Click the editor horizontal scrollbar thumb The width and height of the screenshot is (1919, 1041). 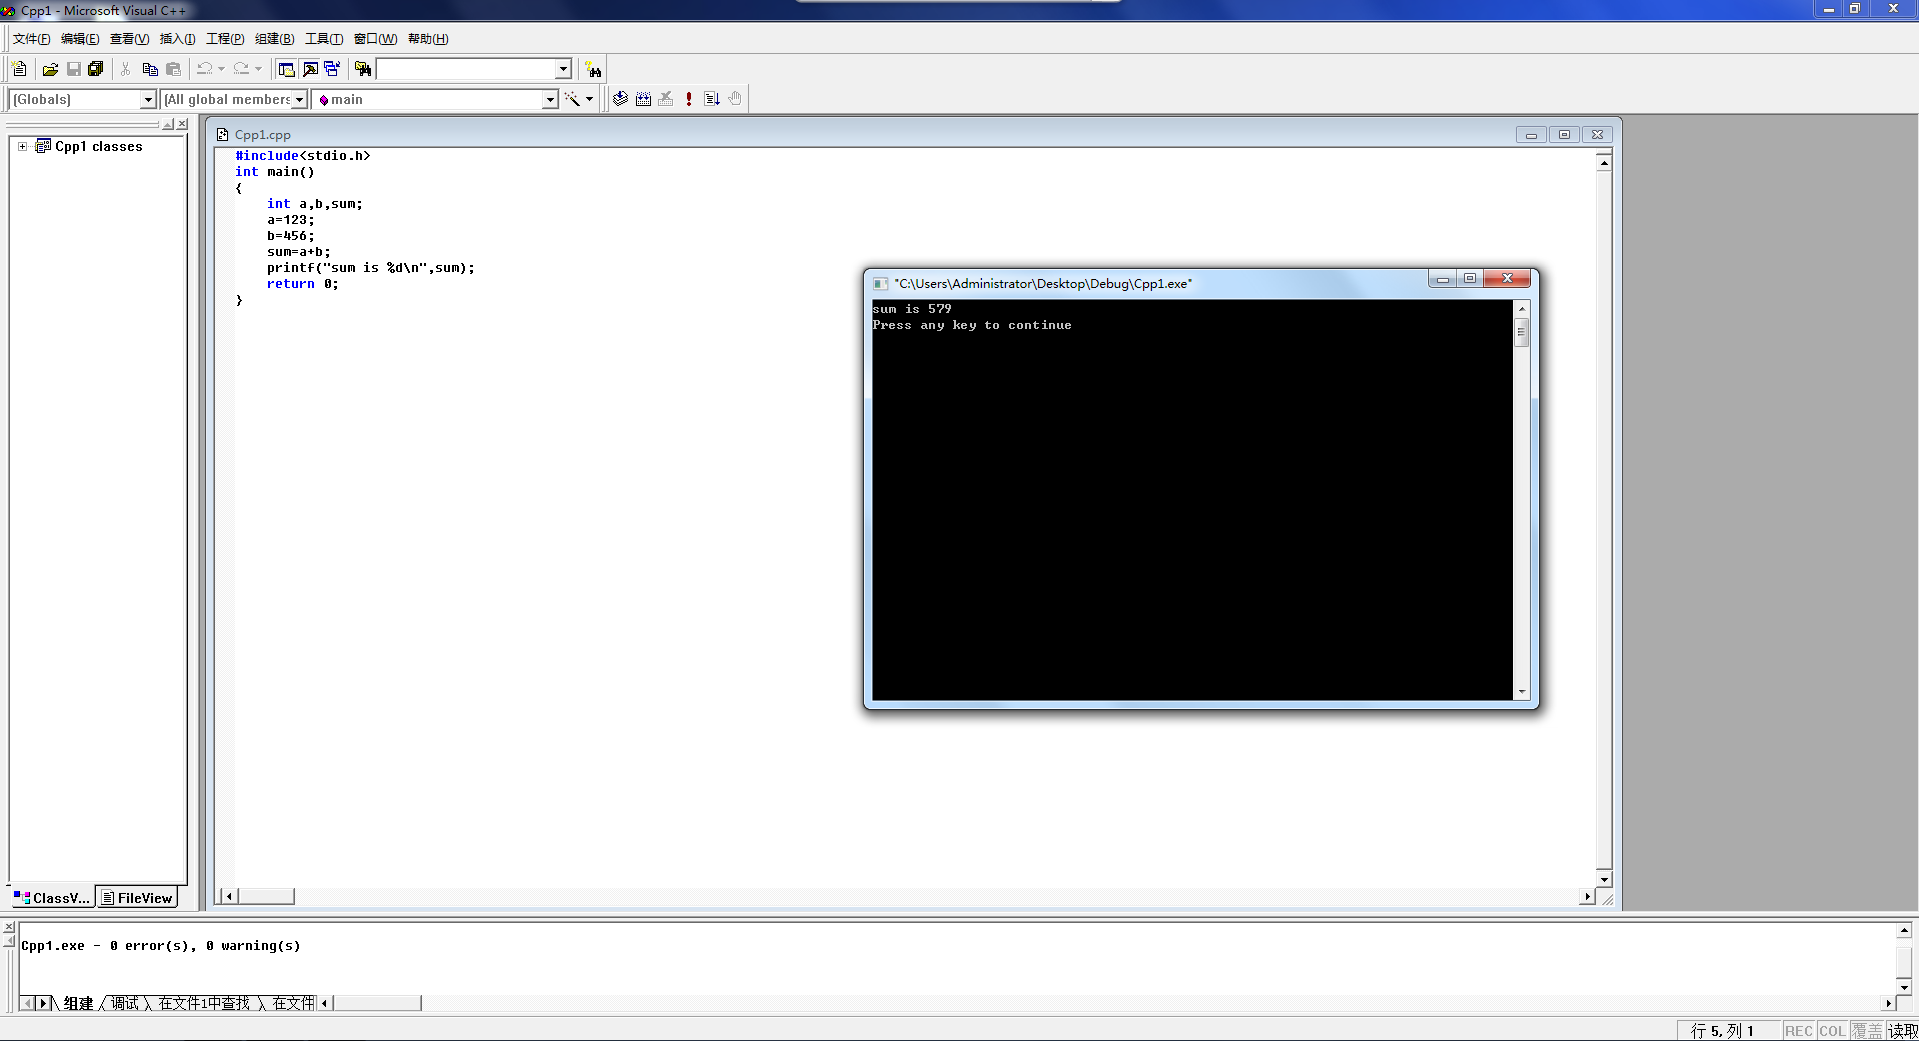(265, 896)
